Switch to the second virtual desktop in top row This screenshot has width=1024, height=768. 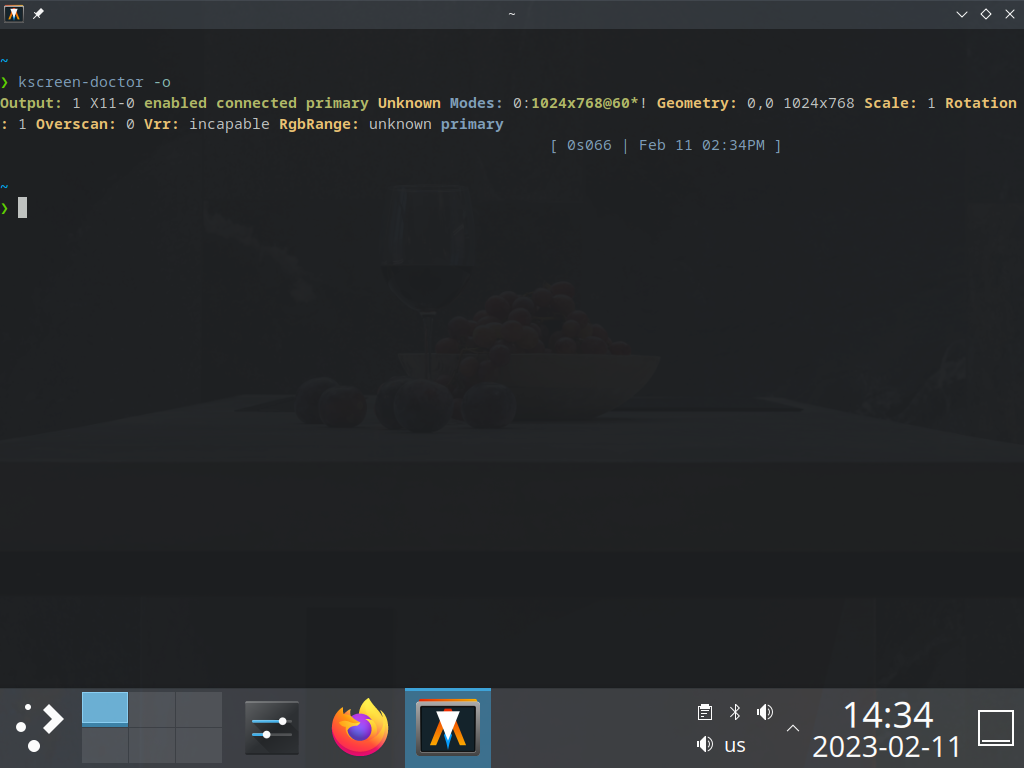pyautogui.click(x=152, y=709)
